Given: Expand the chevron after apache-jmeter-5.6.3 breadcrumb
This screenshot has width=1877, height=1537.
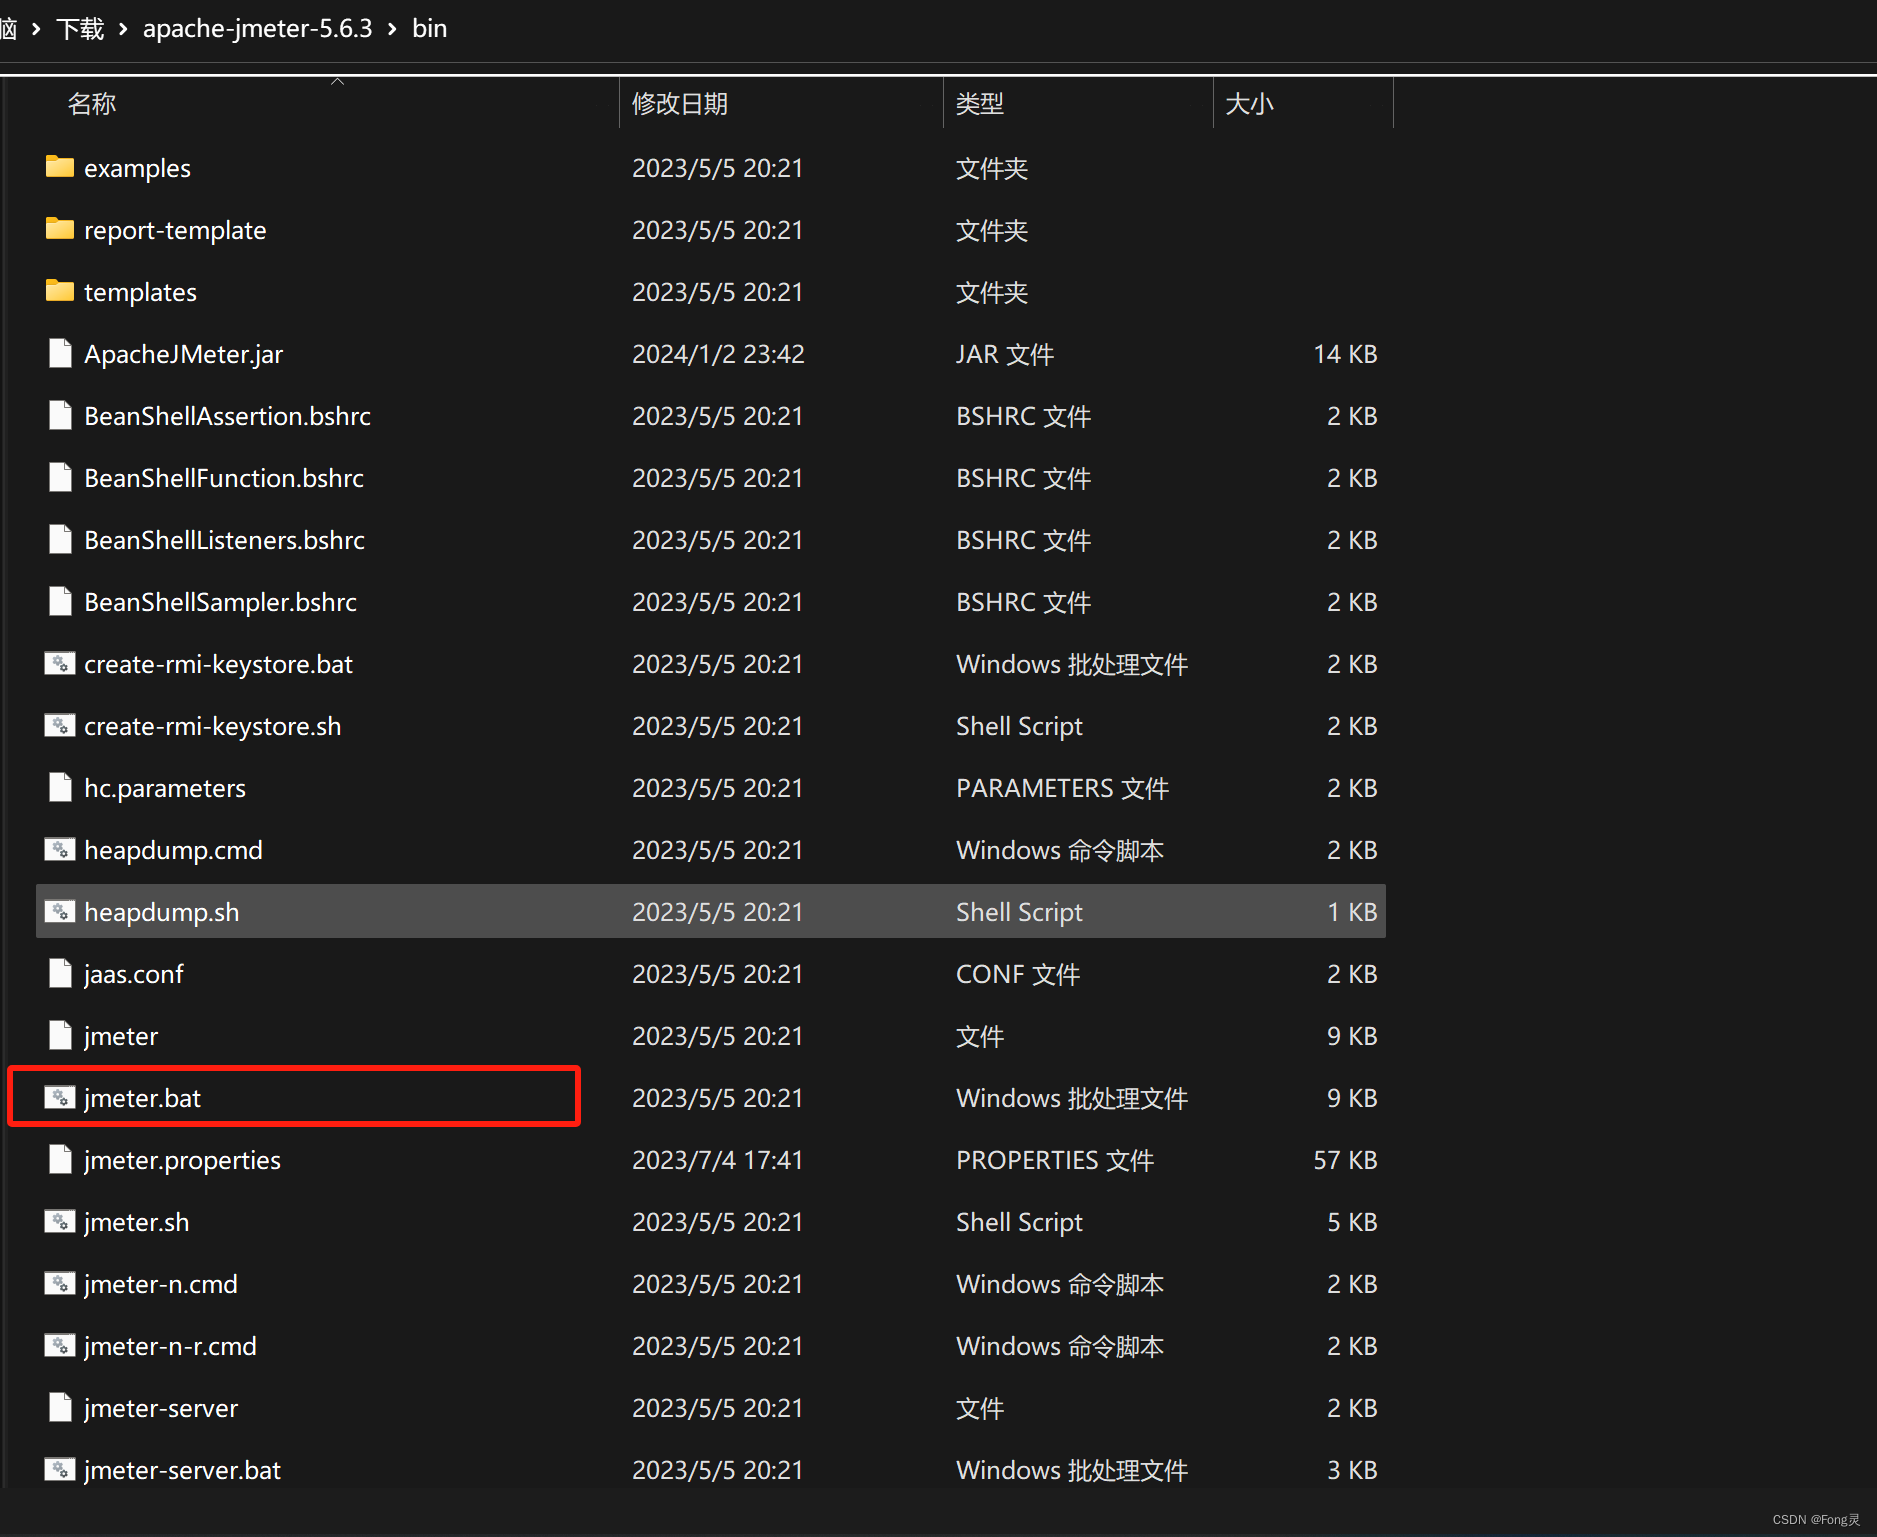Looking at the screenshot, I should (392, 29).
